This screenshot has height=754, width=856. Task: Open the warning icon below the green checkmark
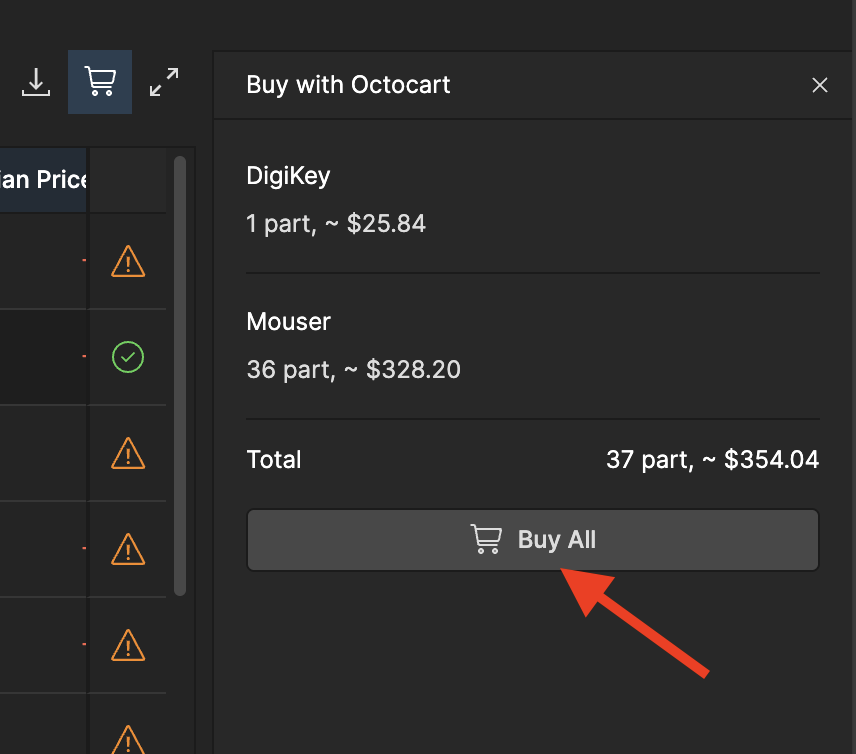pos(128,454)
